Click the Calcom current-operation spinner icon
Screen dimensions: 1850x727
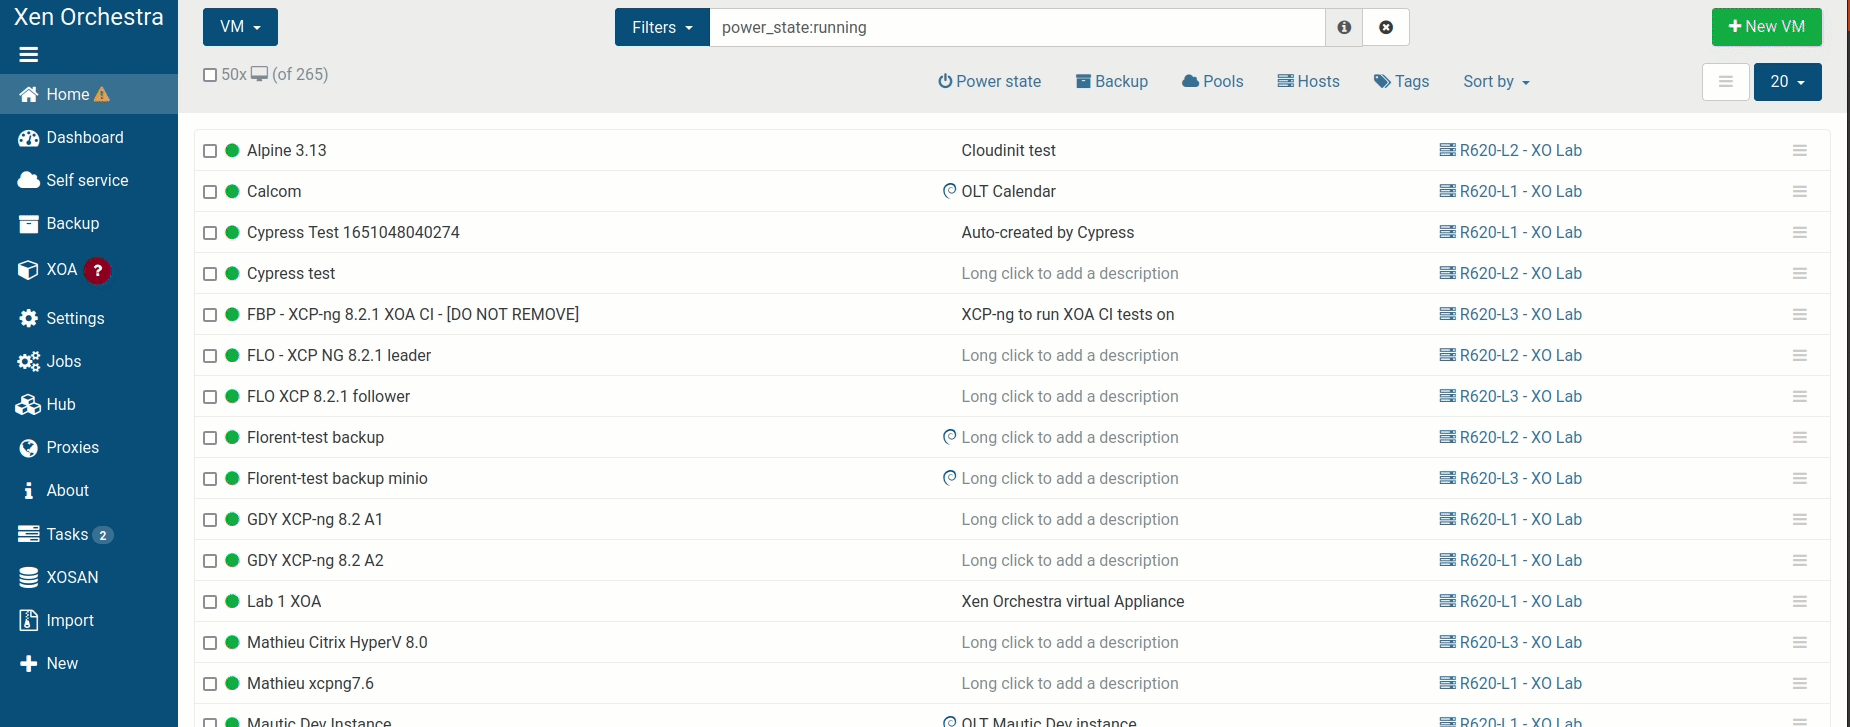949,190
